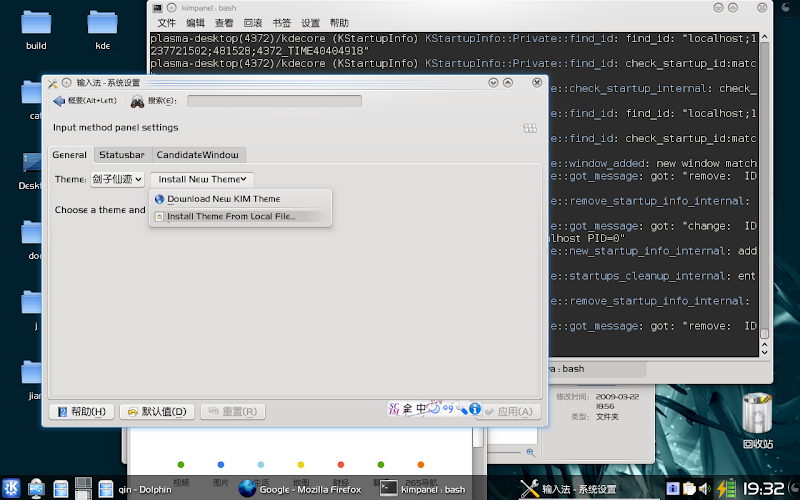This screenshot has width=800, height=500.
Task: Click the 应用(A) apply button
Action: tap(509, 412)
